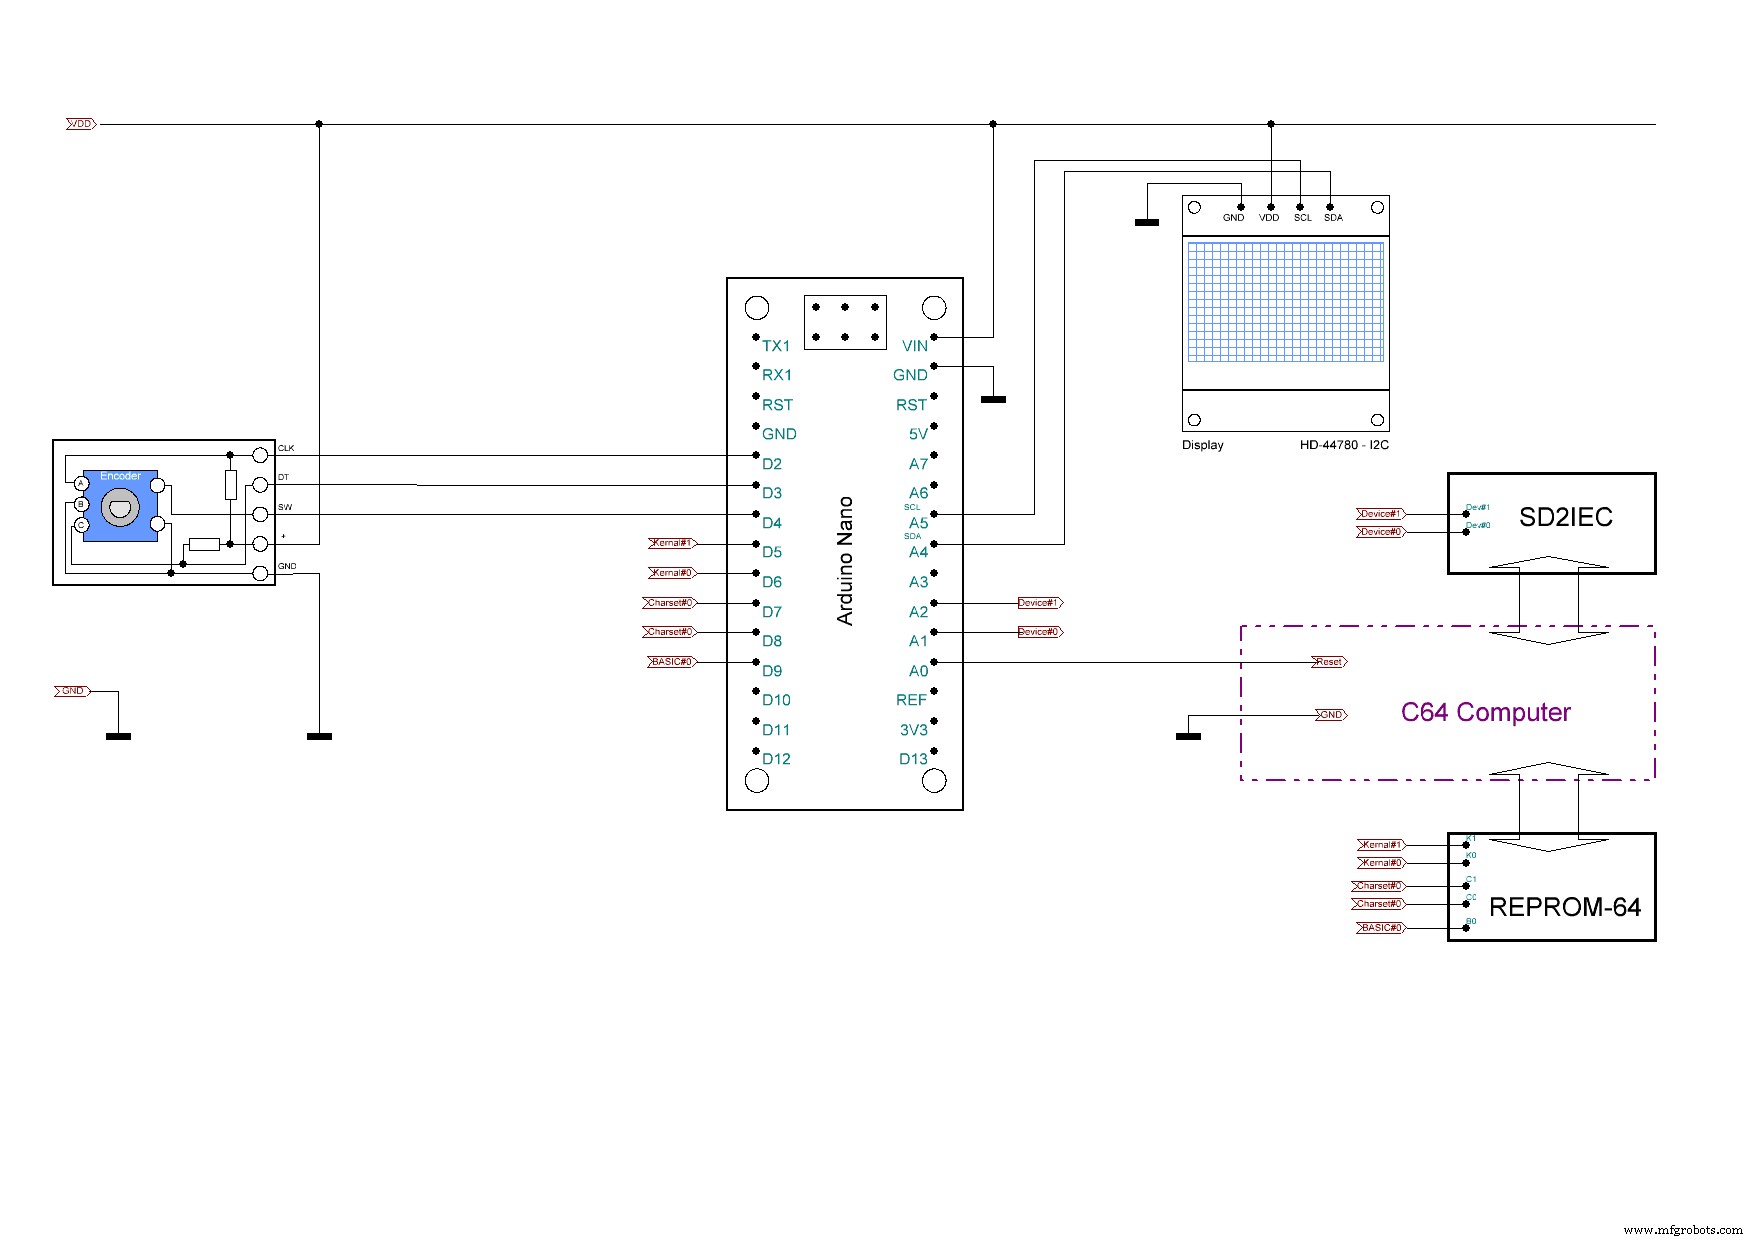Click the Charset#0 label beside pin D7

click(x=669, y=602)
